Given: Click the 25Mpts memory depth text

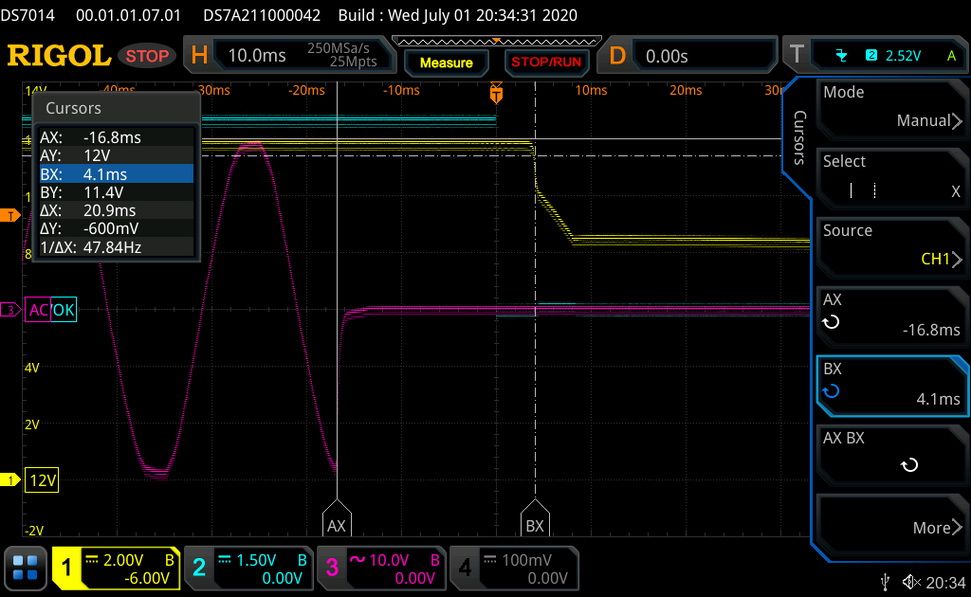Looking at the screenshot, I should [353, 61].
